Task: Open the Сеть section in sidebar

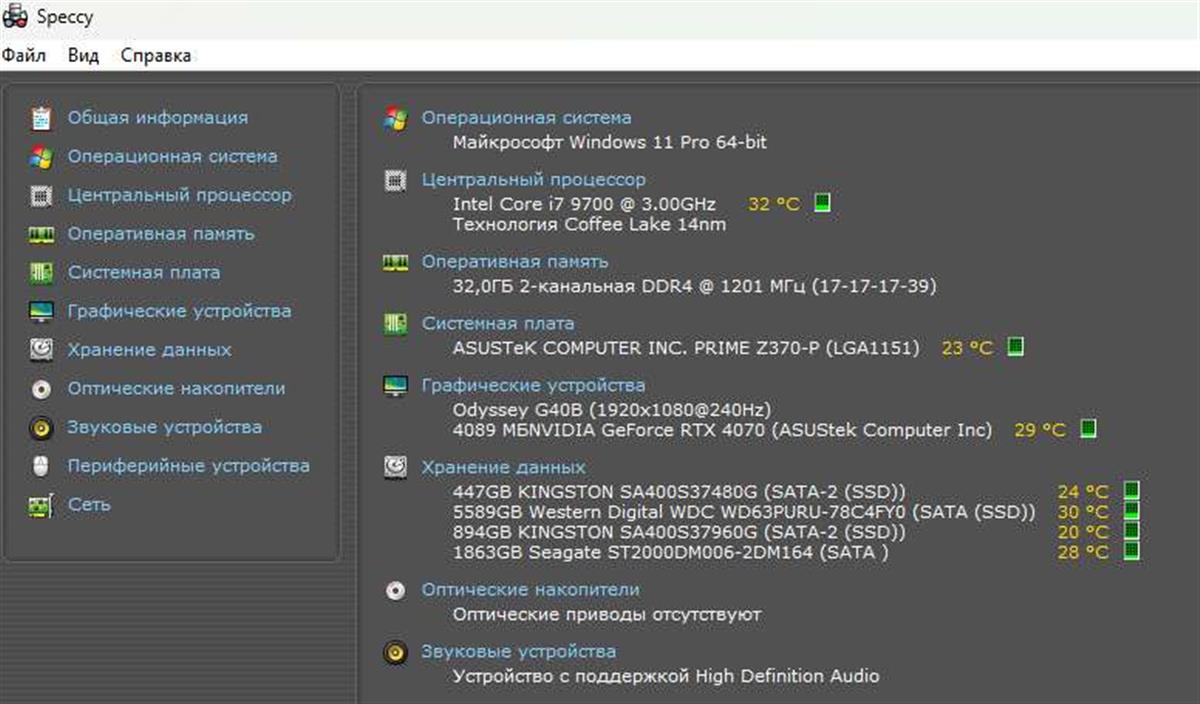Action: pos(89,505)
